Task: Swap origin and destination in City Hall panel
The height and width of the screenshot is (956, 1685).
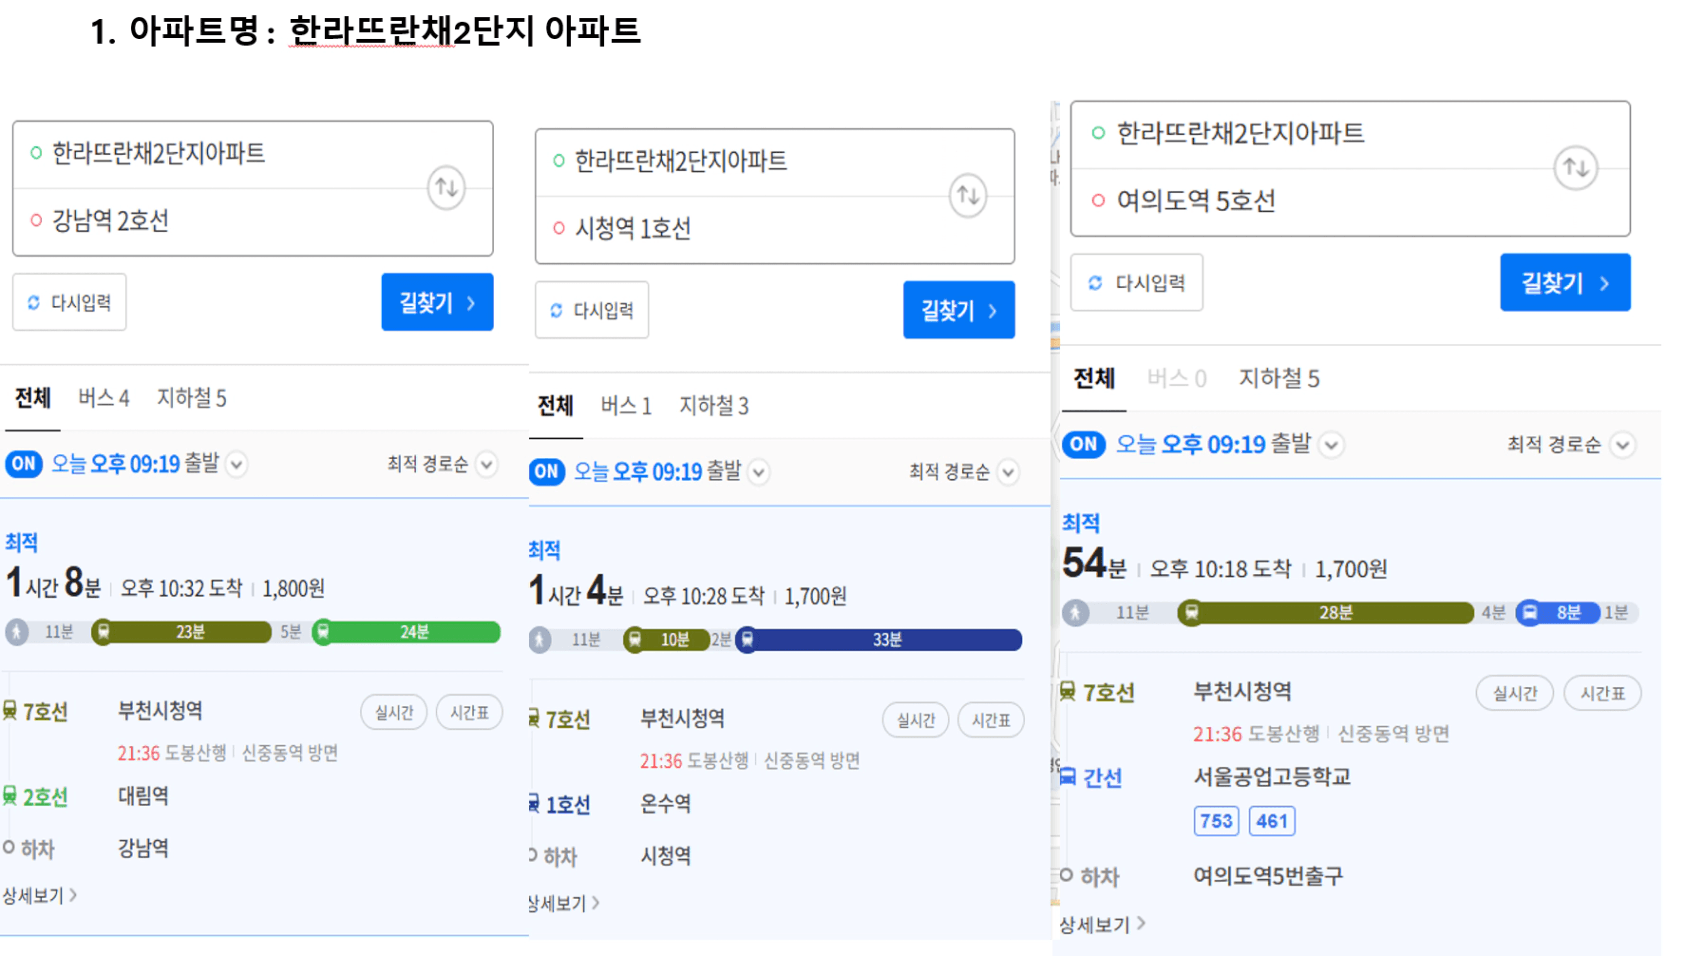Action: 968,196
